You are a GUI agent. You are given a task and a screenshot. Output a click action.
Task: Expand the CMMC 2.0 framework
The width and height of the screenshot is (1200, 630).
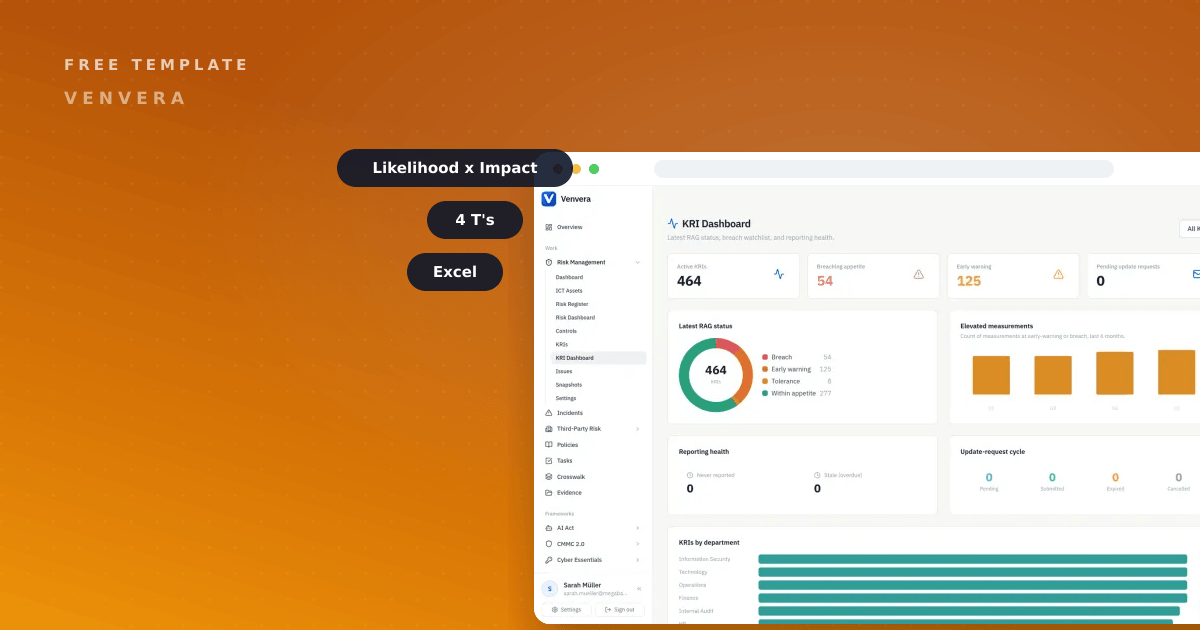tap(638, 544)
